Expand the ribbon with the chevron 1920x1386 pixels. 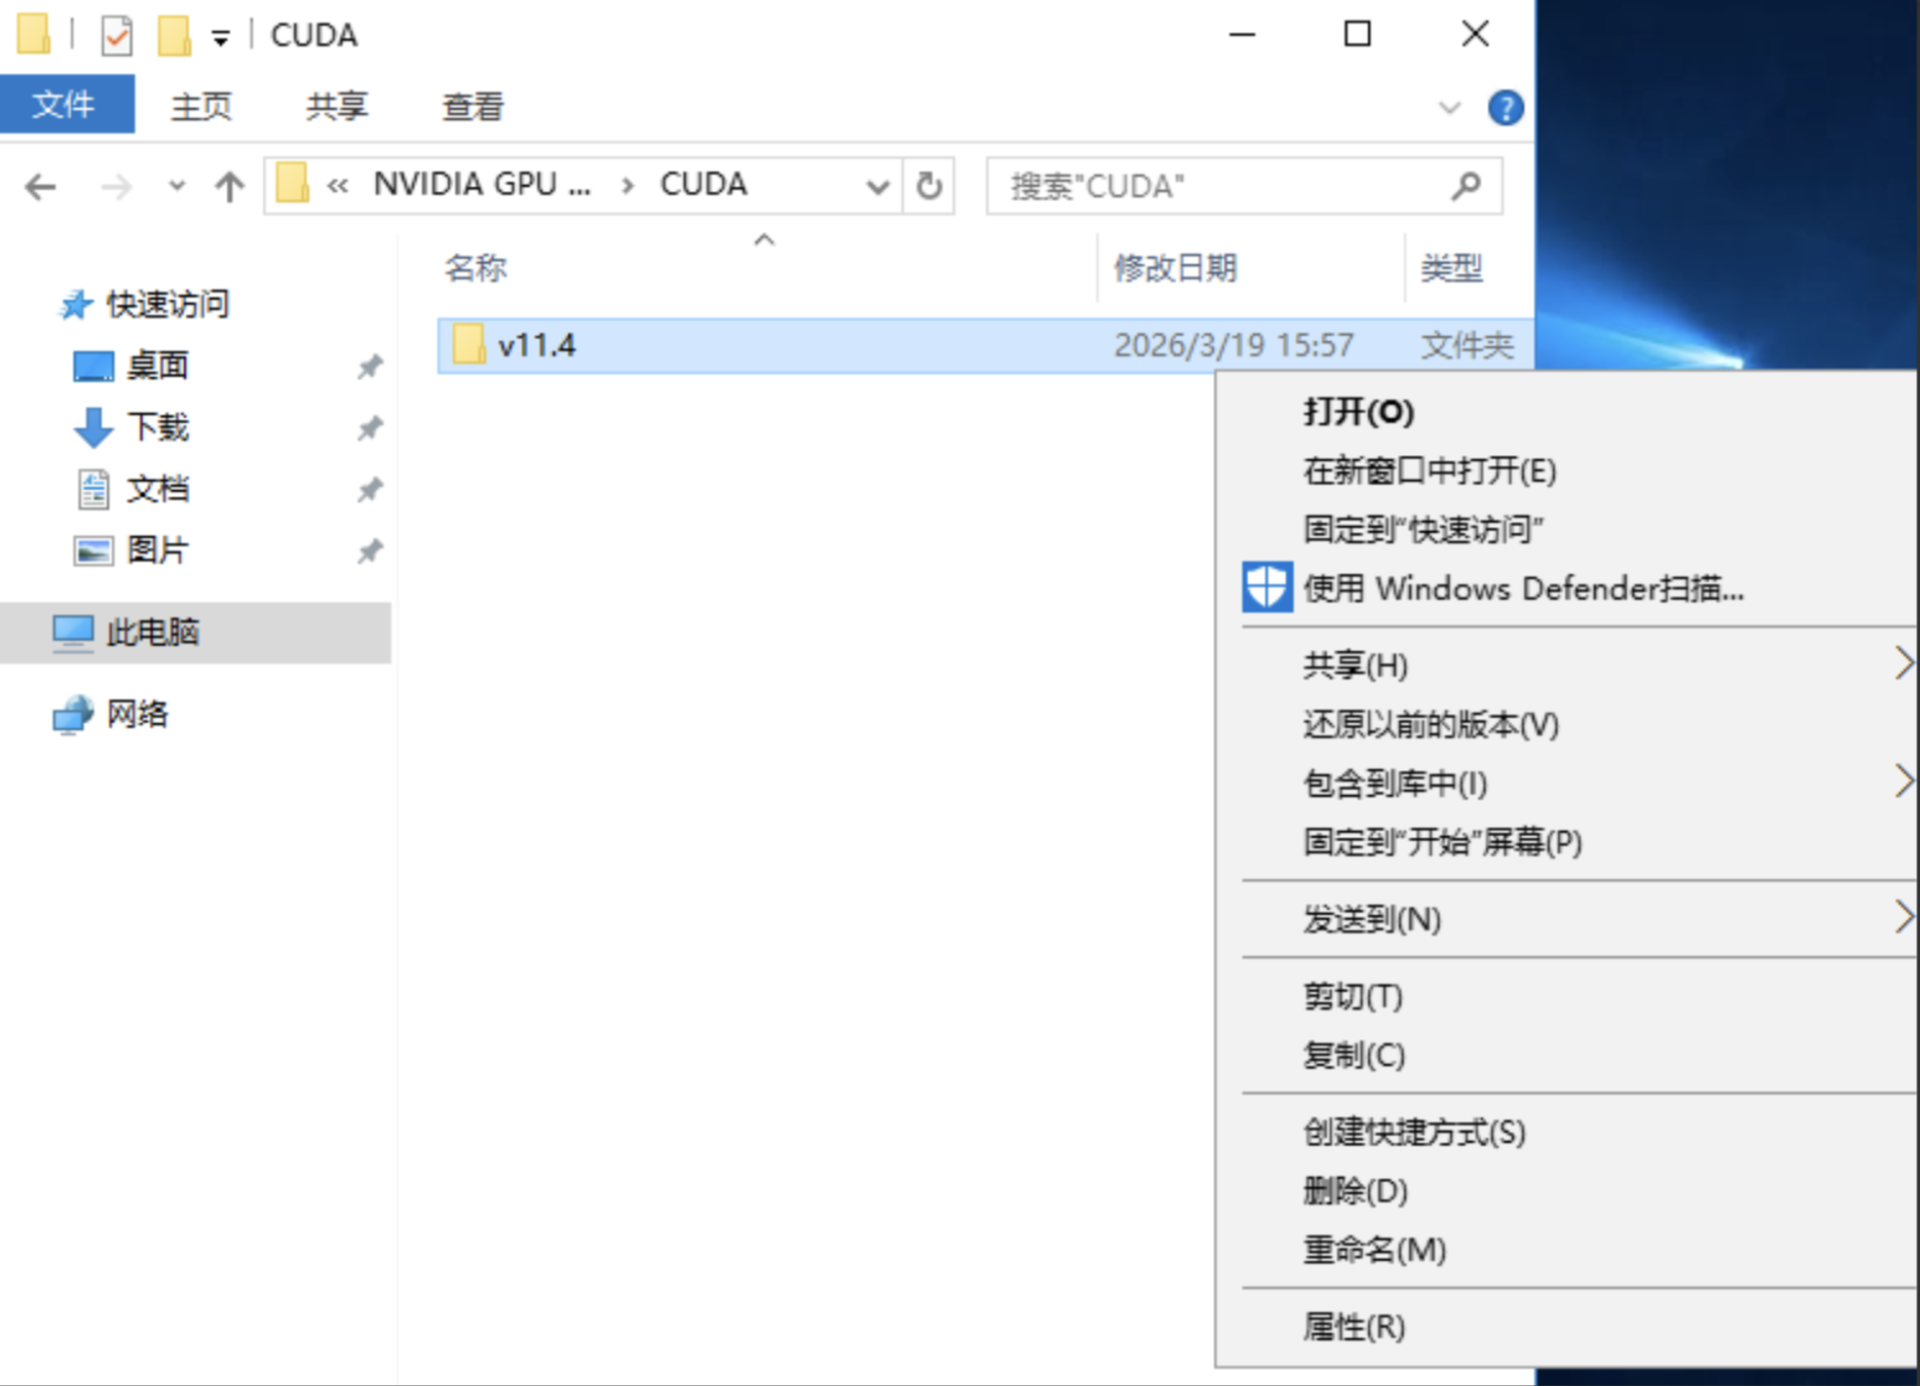click(x=1449, y=107)
